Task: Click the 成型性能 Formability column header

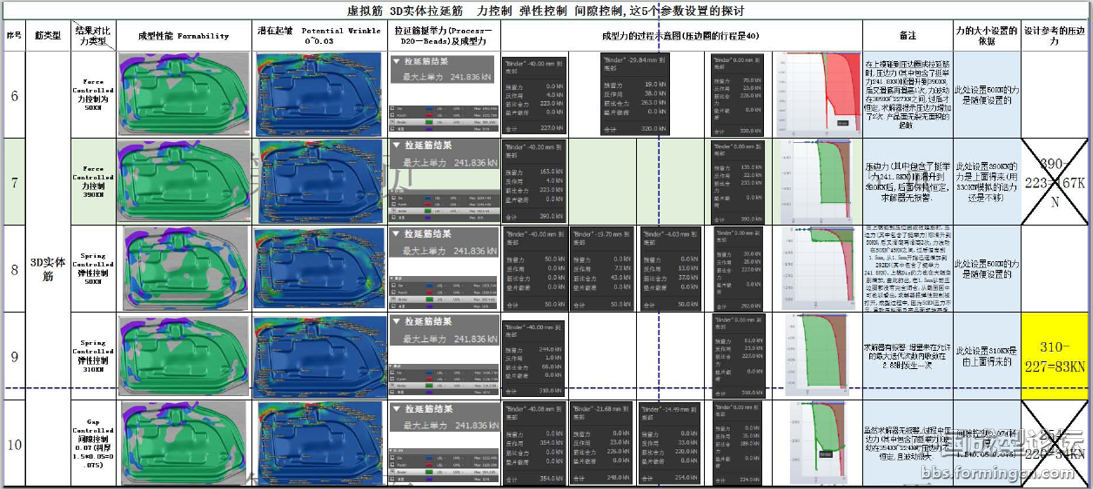Action: pos(183,35)
